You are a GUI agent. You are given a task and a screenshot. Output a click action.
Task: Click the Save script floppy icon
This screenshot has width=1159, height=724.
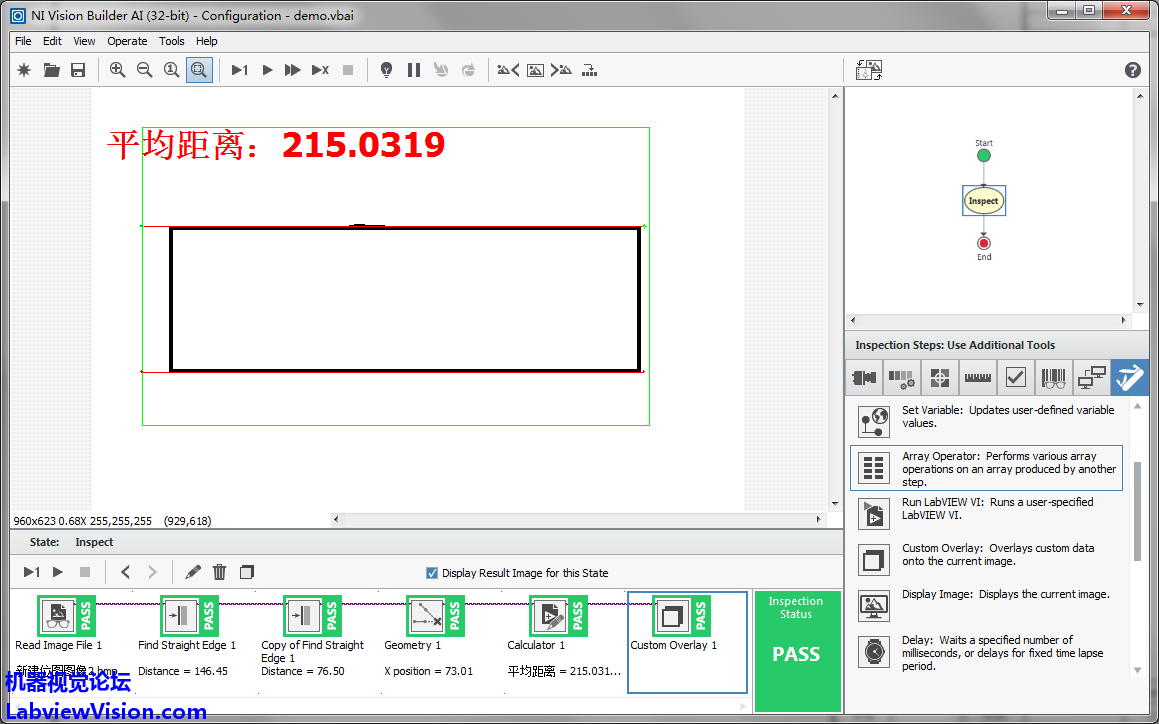click(x=78, y=70)
